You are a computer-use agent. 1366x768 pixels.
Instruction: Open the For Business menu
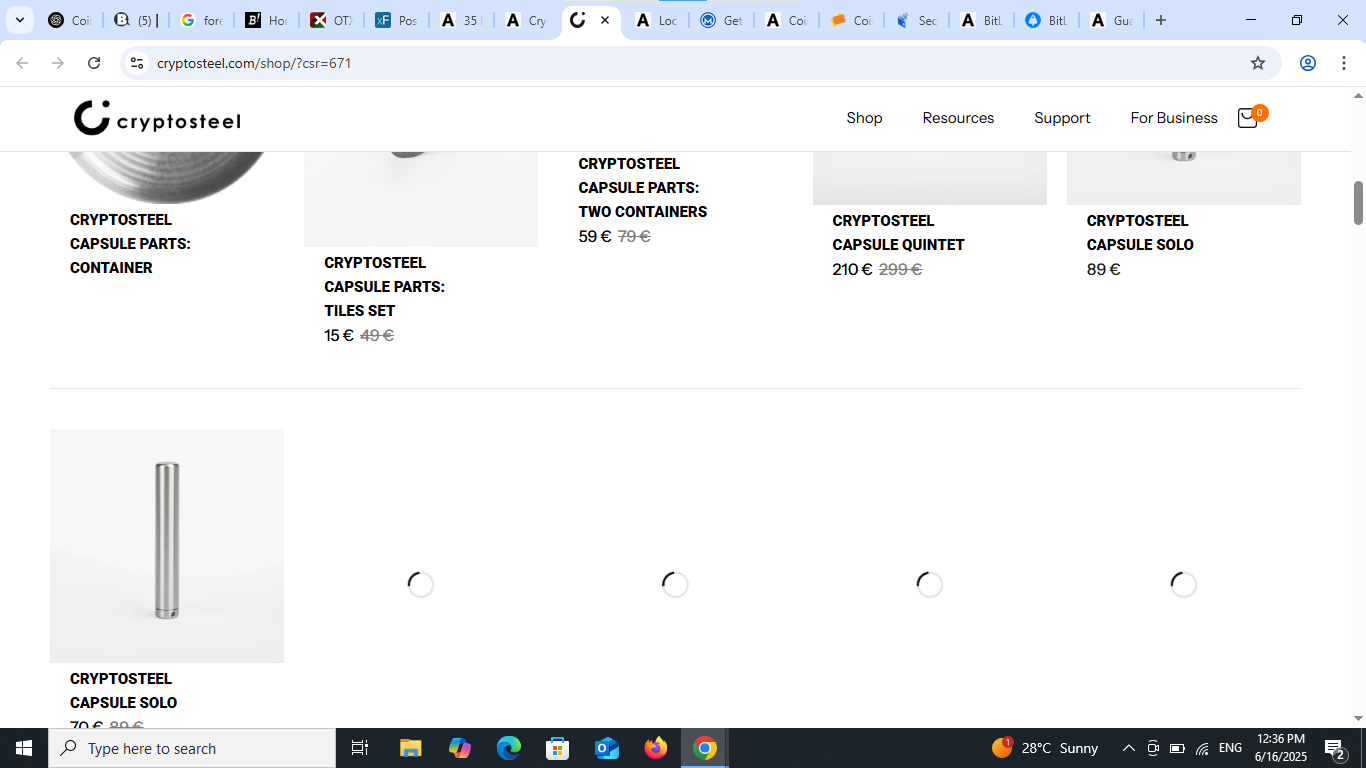[1174, 118]
